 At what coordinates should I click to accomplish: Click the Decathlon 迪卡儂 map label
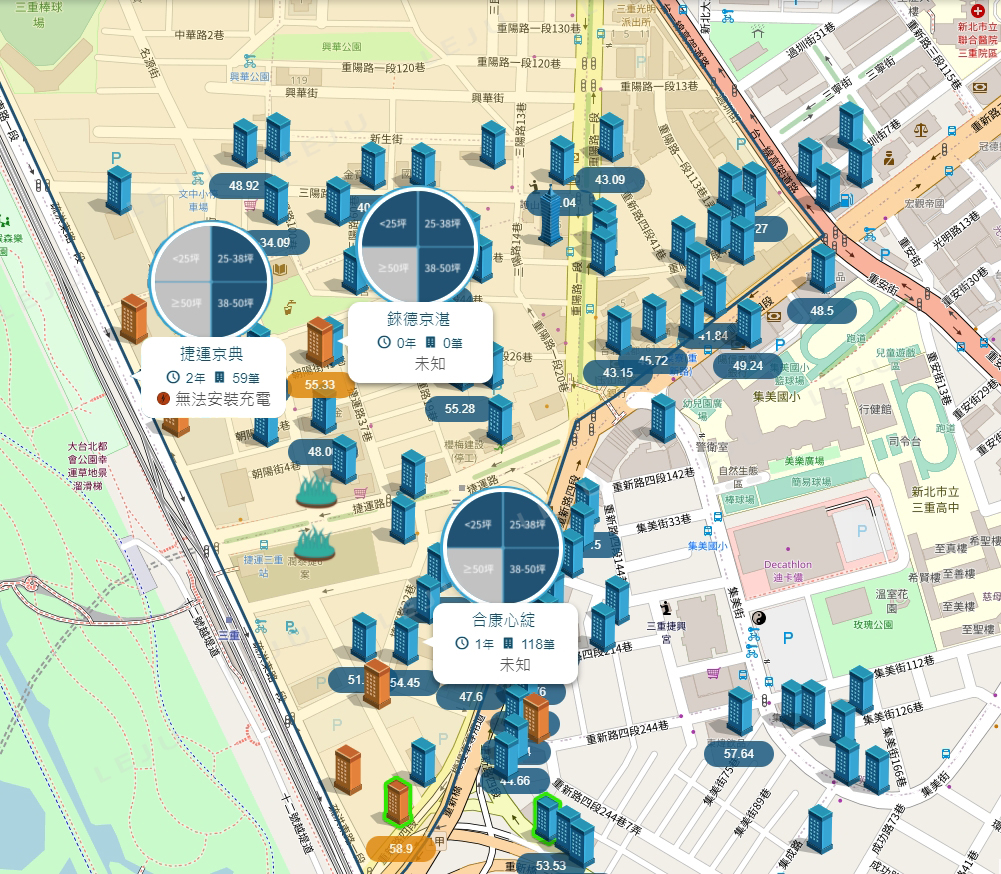(788, 571)
